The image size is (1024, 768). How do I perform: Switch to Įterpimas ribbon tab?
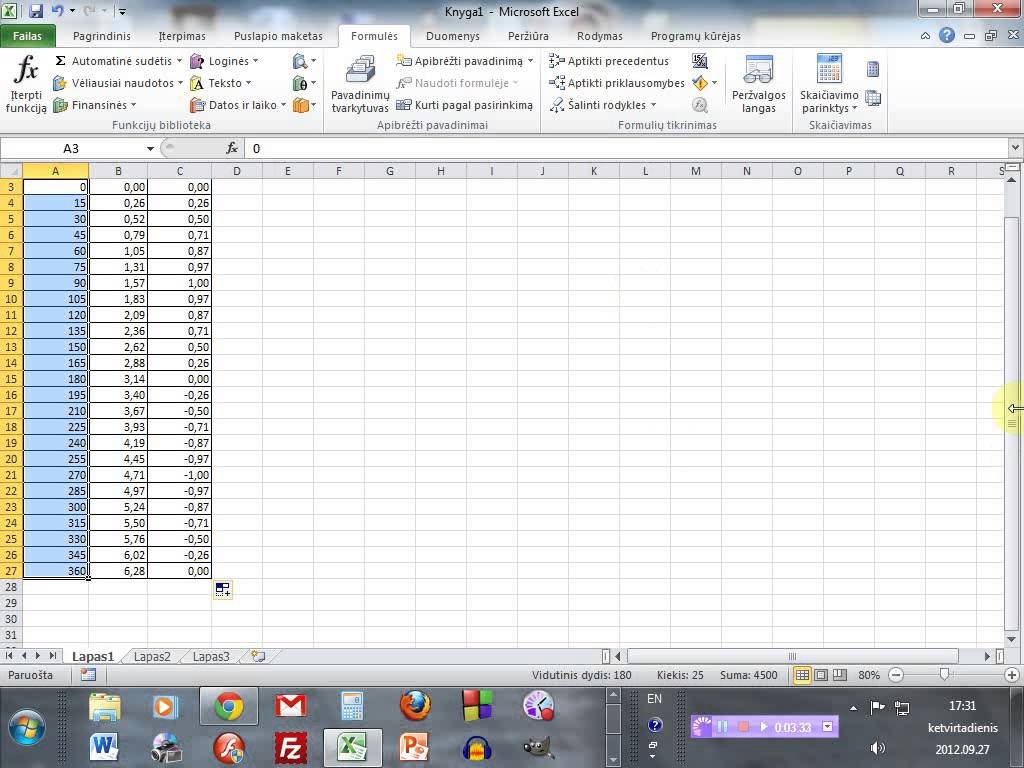pyautogui.click(x=182, y=36)
